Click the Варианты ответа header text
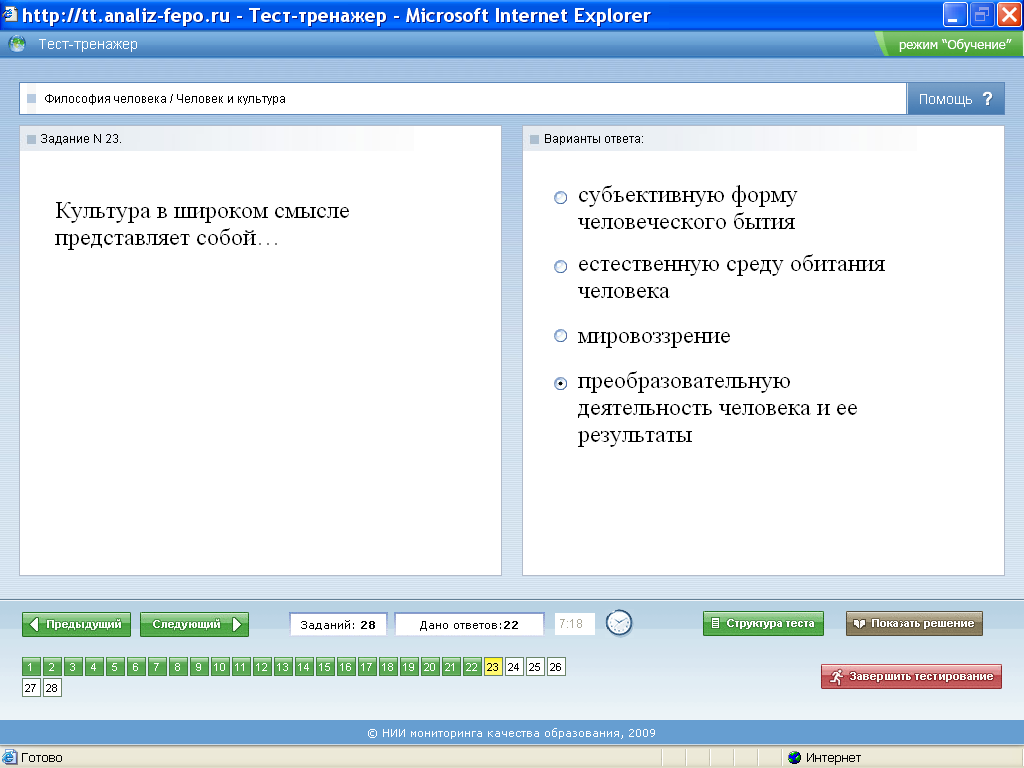1024x768 pixels. [594, 139]
